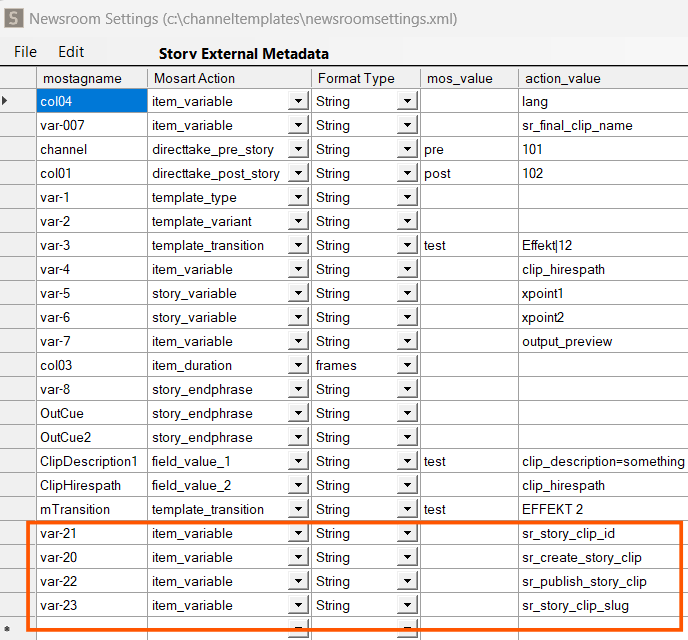Expand Mosart Action dropdown for ClipDescription1 row

tap(298, 462)
